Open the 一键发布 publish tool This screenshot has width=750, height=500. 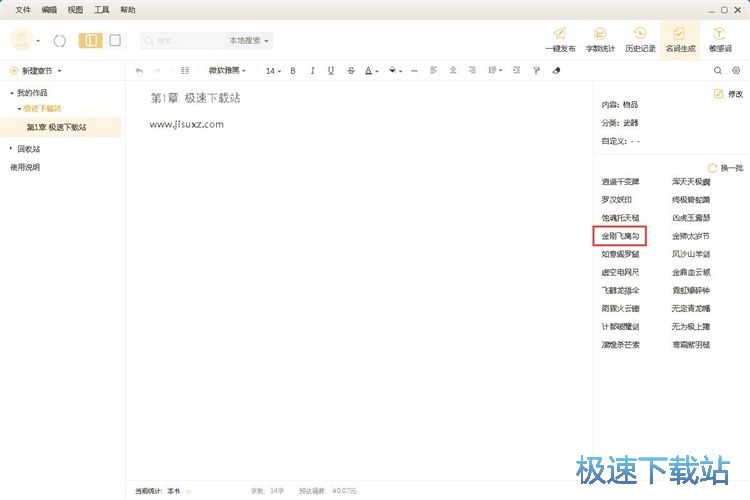[x=560, y=40]
